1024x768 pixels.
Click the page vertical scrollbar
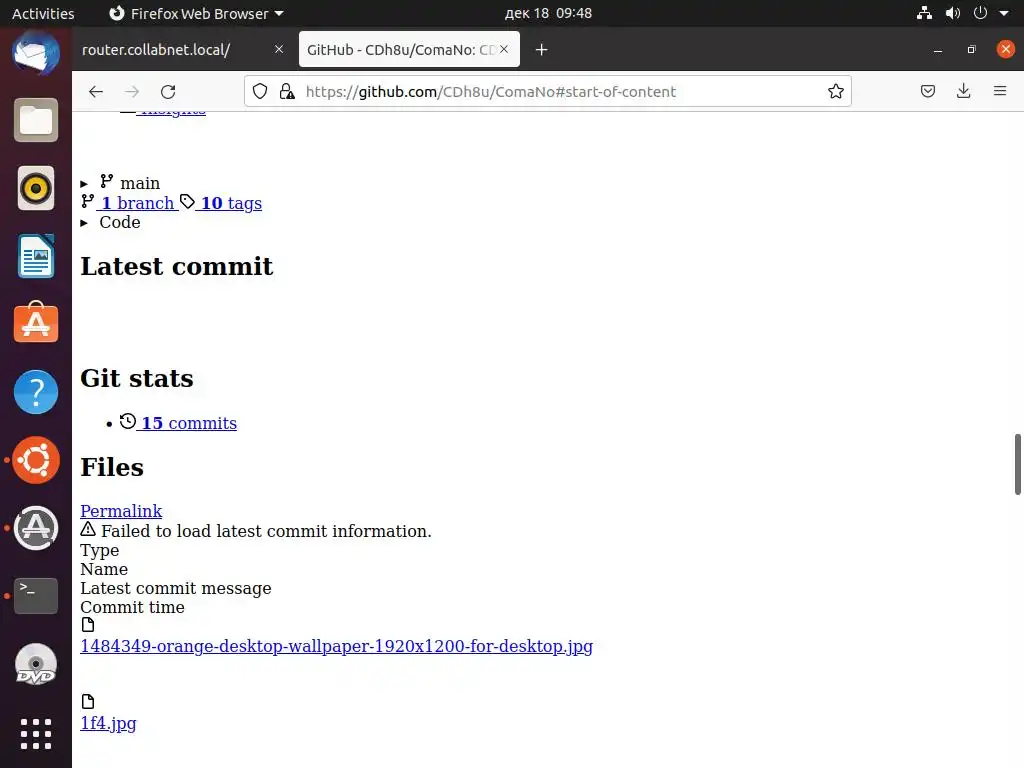pos(1017,464)
